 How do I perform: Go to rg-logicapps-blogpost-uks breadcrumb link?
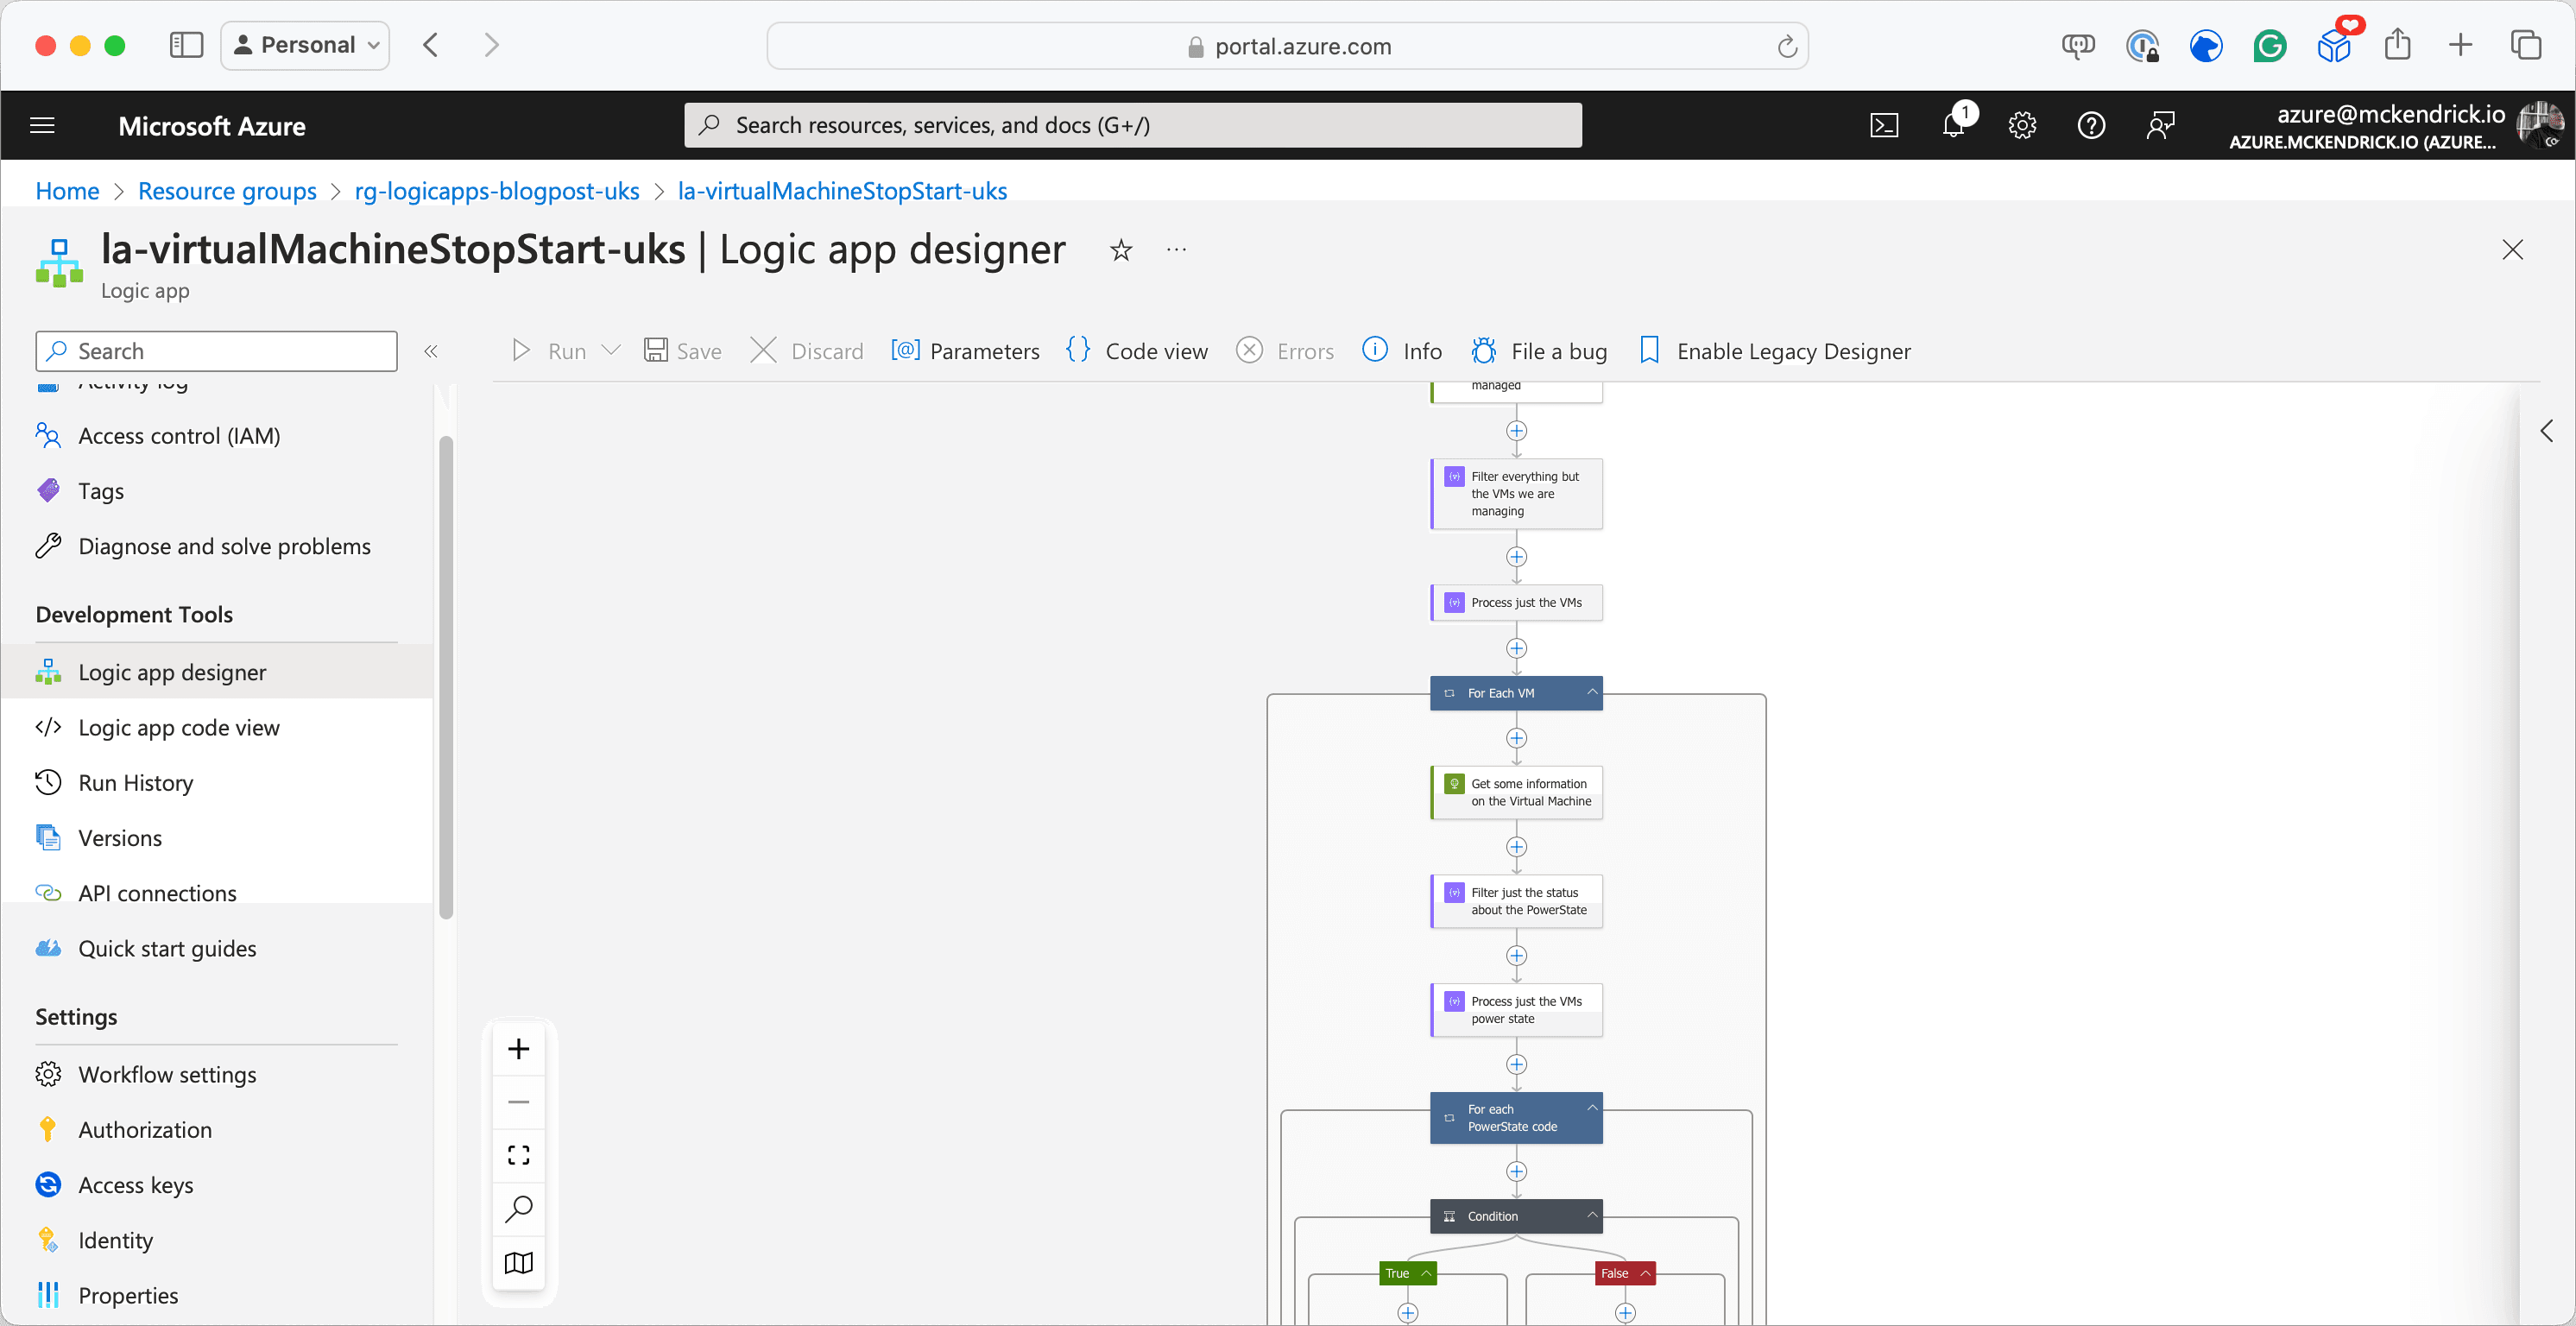click(497, 191)
